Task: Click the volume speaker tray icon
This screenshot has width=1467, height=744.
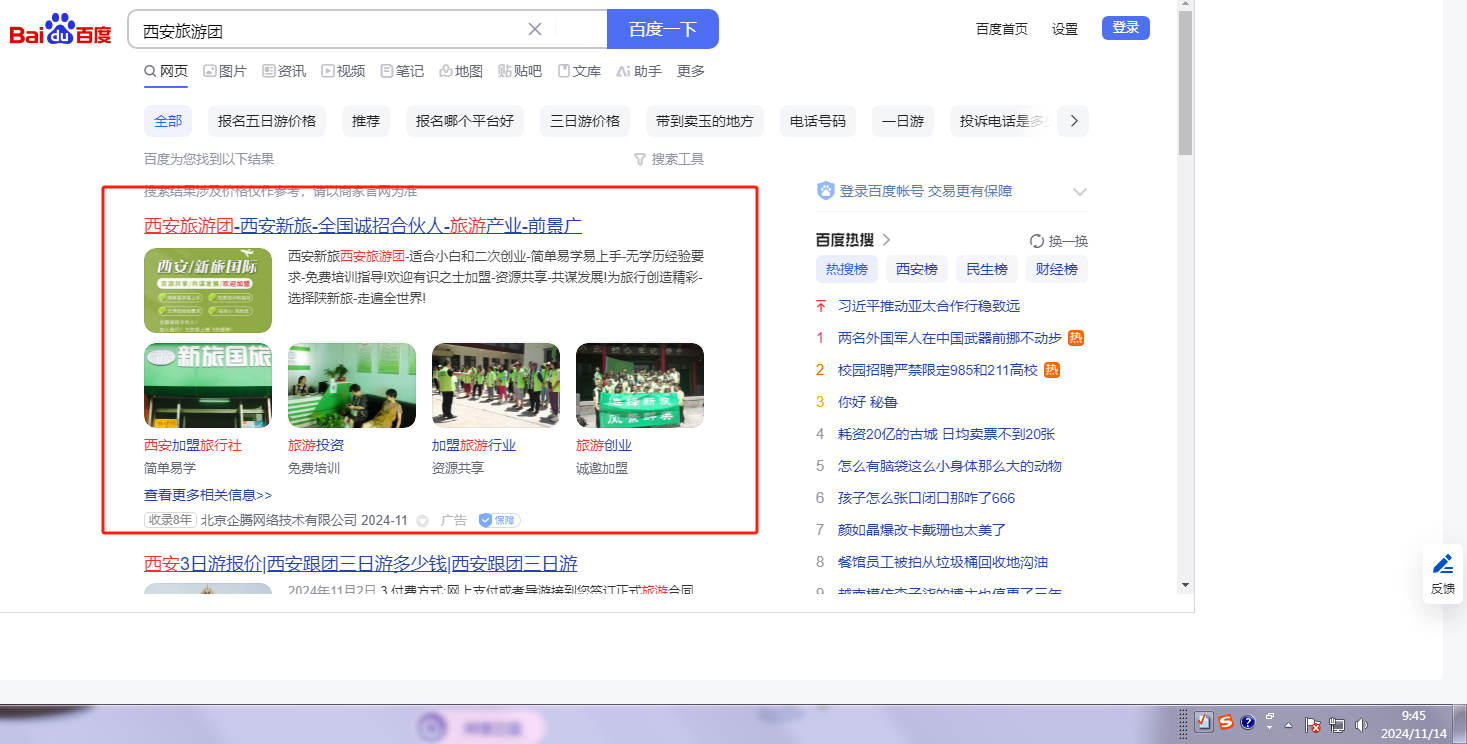Action: (x=1361, y=724)
